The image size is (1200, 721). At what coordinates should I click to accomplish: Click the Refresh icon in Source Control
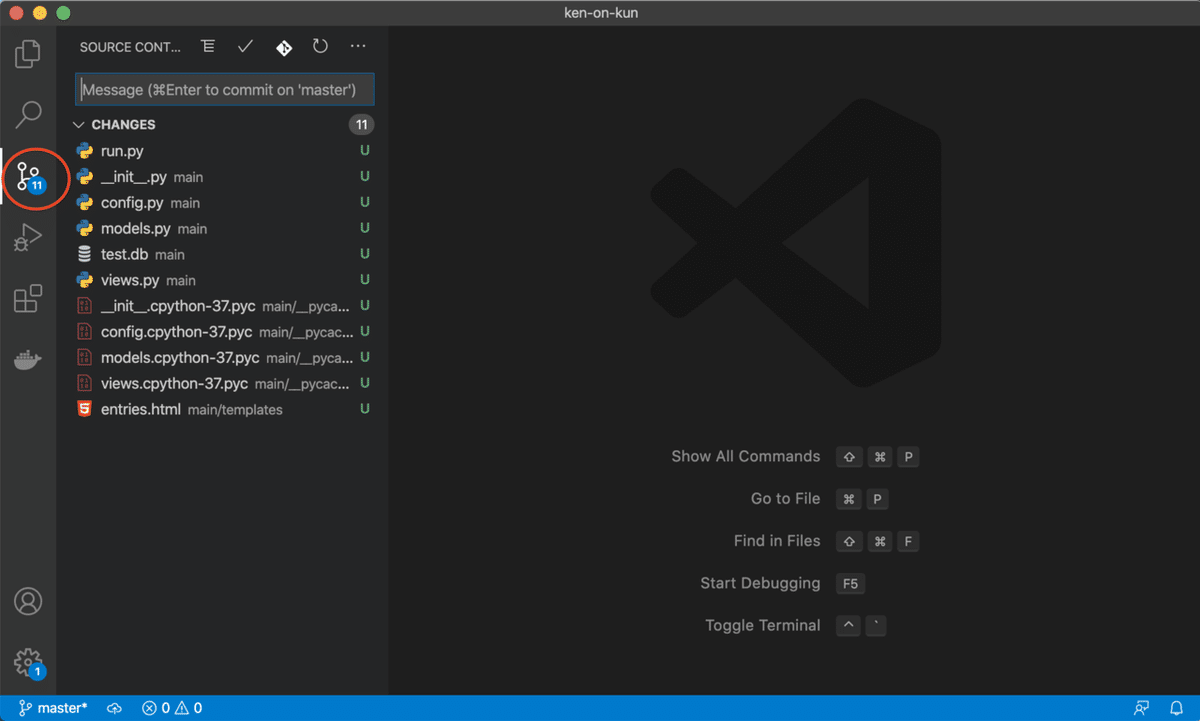[x=320, y=46]
